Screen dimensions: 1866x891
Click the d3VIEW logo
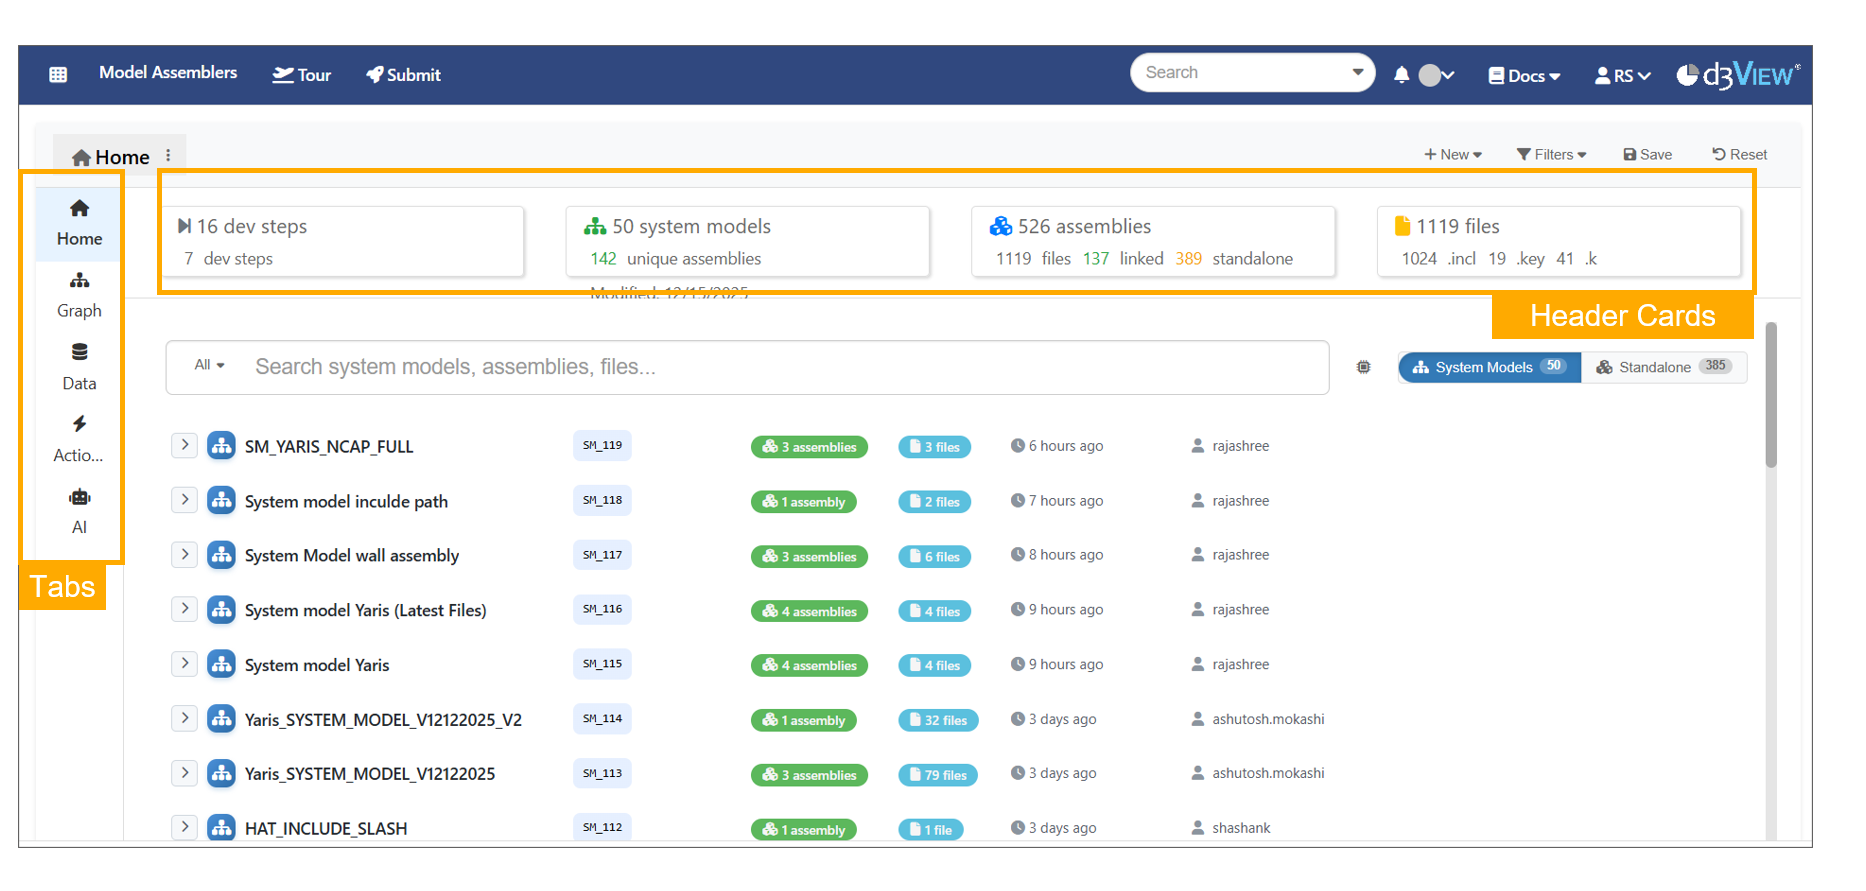pos(1738,75)
